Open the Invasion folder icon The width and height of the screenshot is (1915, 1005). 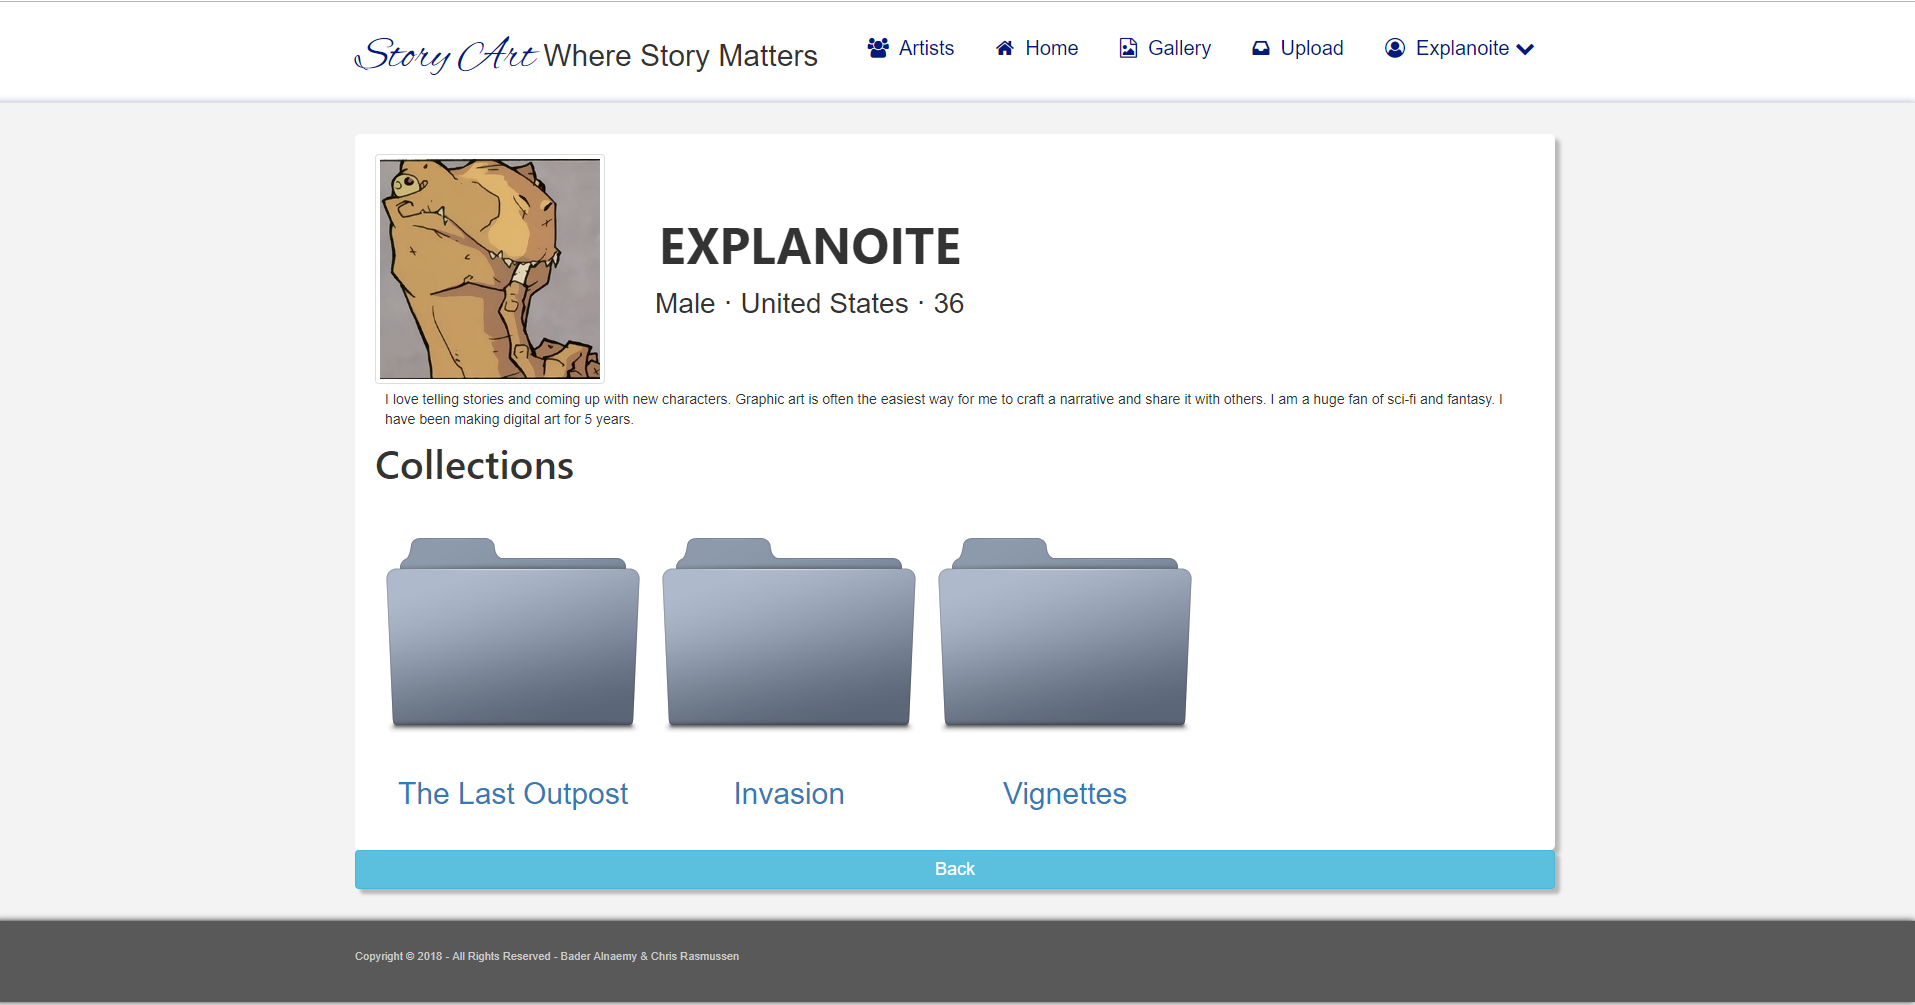[x=789, y=634]
